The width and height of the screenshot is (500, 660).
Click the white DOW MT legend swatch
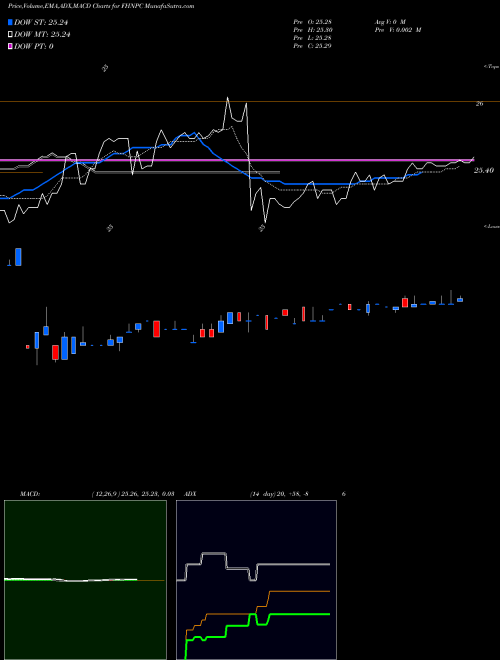tap(11, 35)
